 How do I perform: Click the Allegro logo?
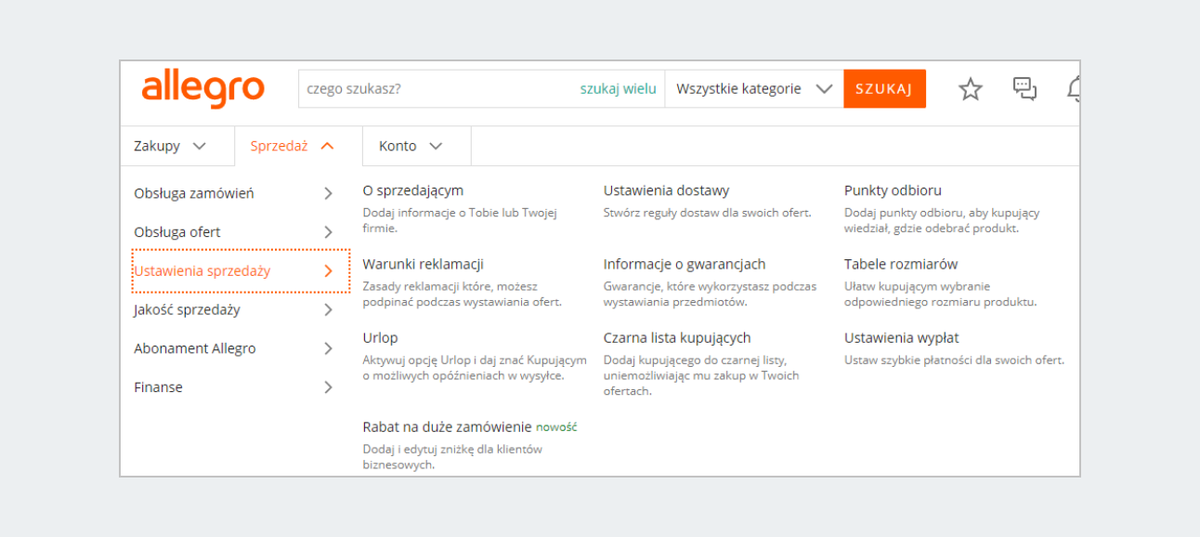(203, 88)
